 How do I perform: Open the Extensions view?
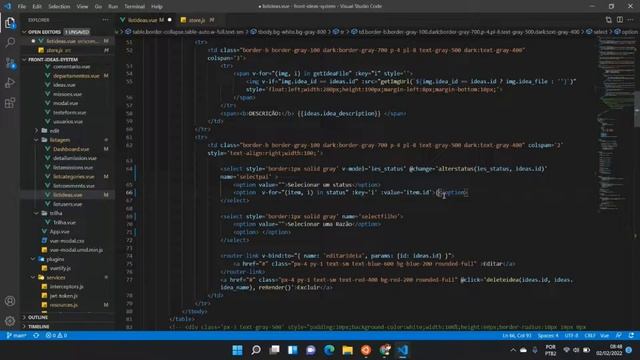click(10, 103)
